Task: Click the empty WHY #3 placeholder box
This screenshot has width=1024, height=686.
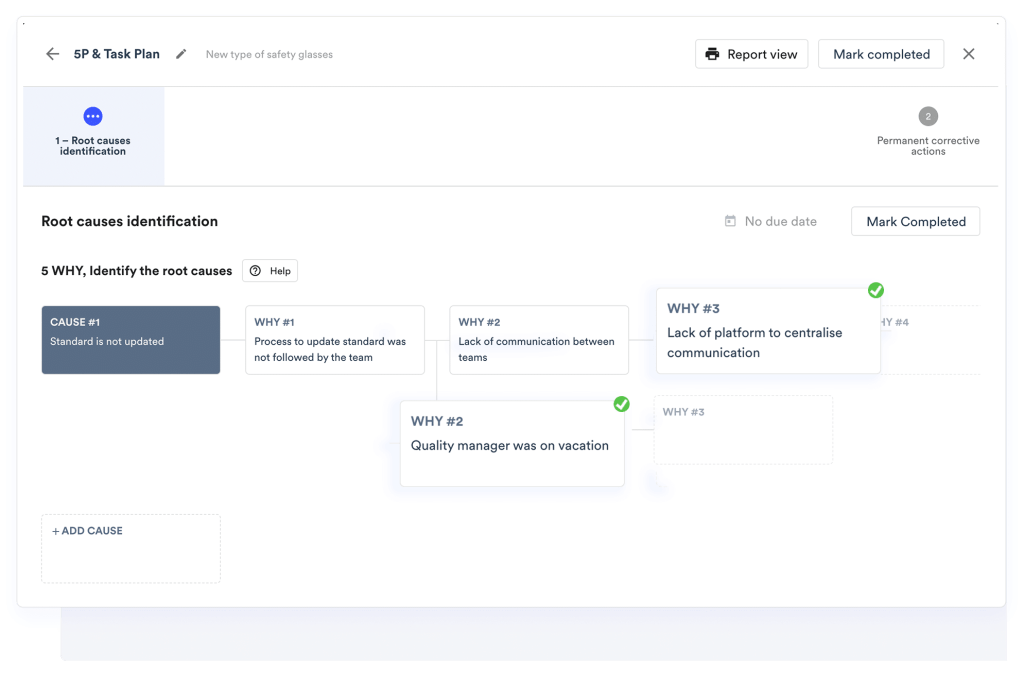Action: (x=743, y=430)
